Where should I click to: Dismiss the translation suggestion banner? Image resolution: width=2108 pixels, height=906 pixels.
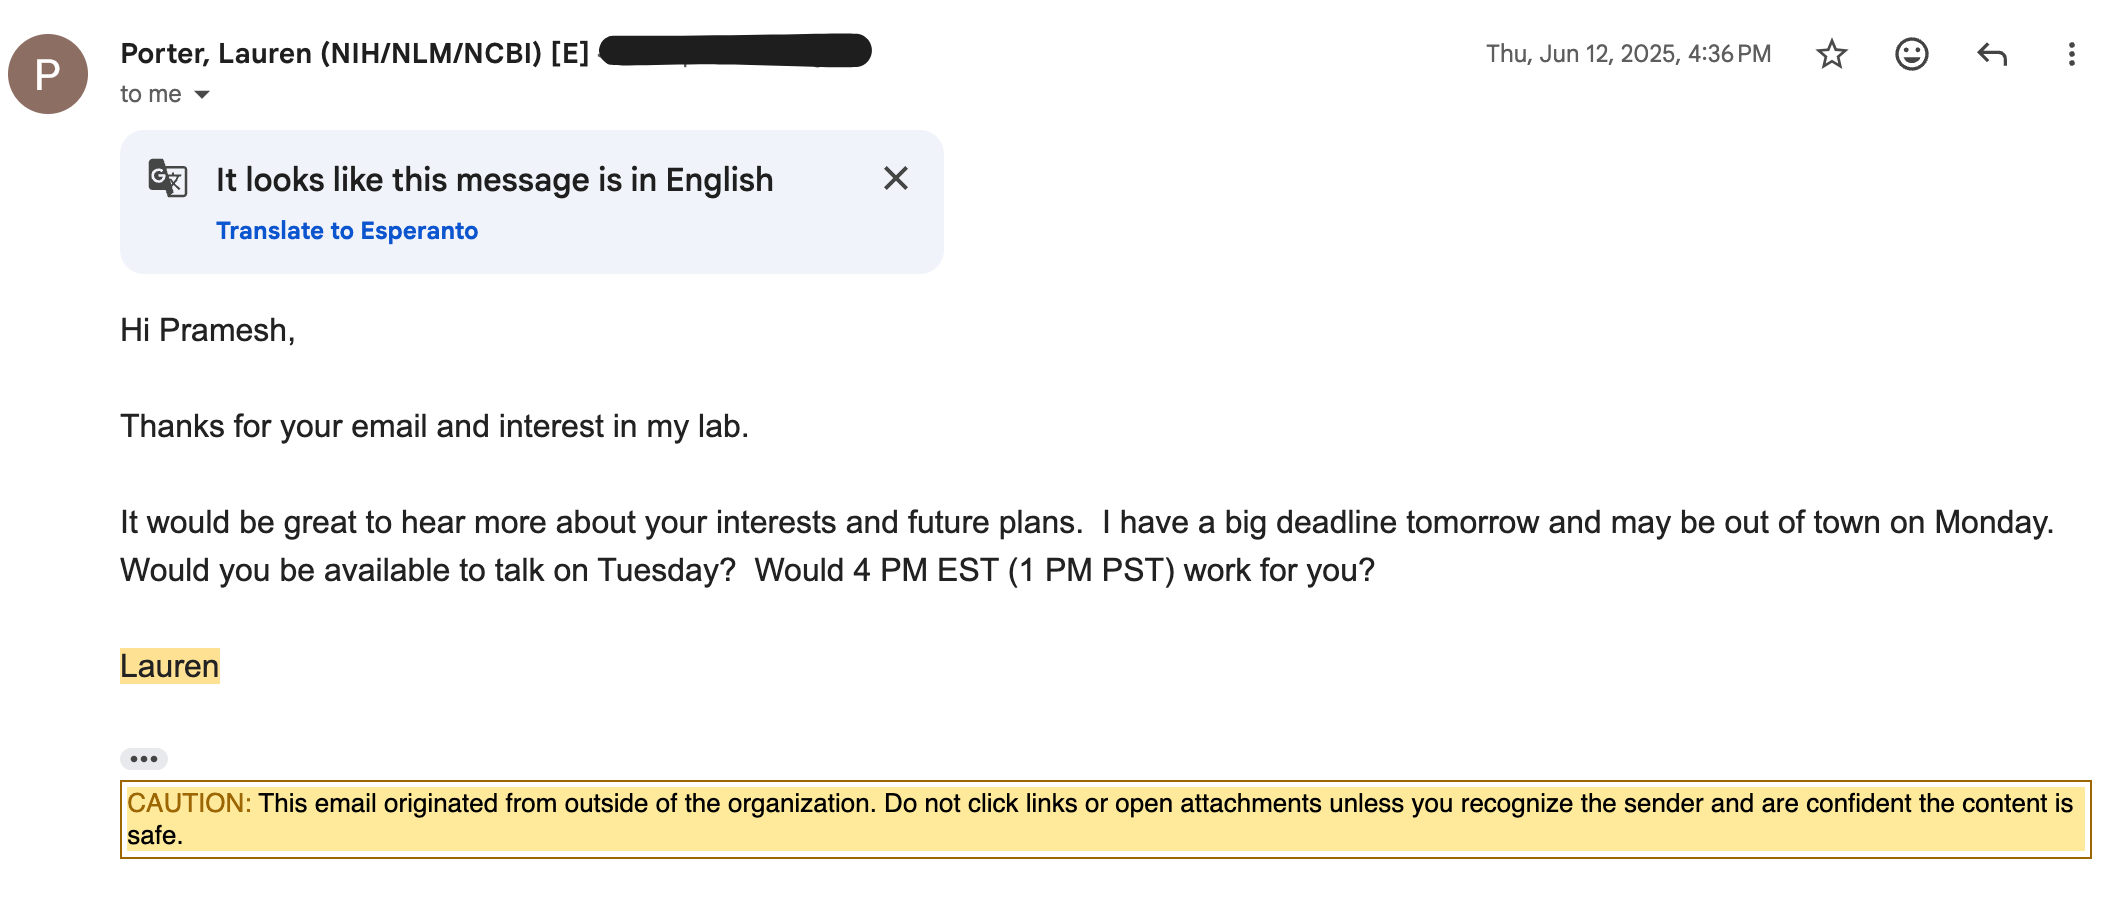click(x=895, y=179)
